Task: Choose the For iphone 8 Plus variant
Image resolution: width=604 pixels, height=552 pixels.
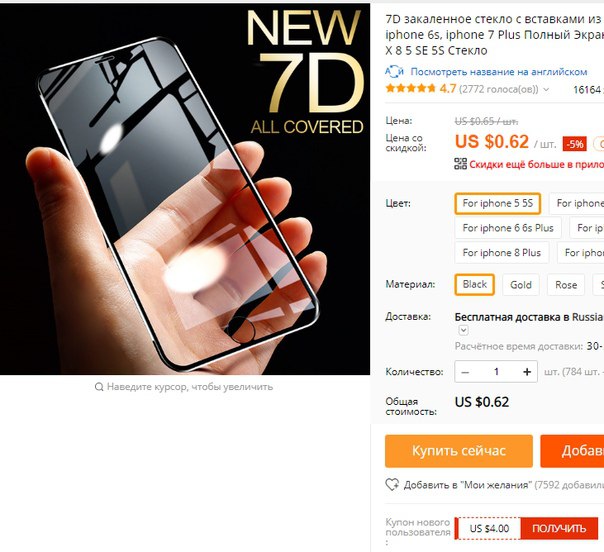Action: tap(502, 253)
